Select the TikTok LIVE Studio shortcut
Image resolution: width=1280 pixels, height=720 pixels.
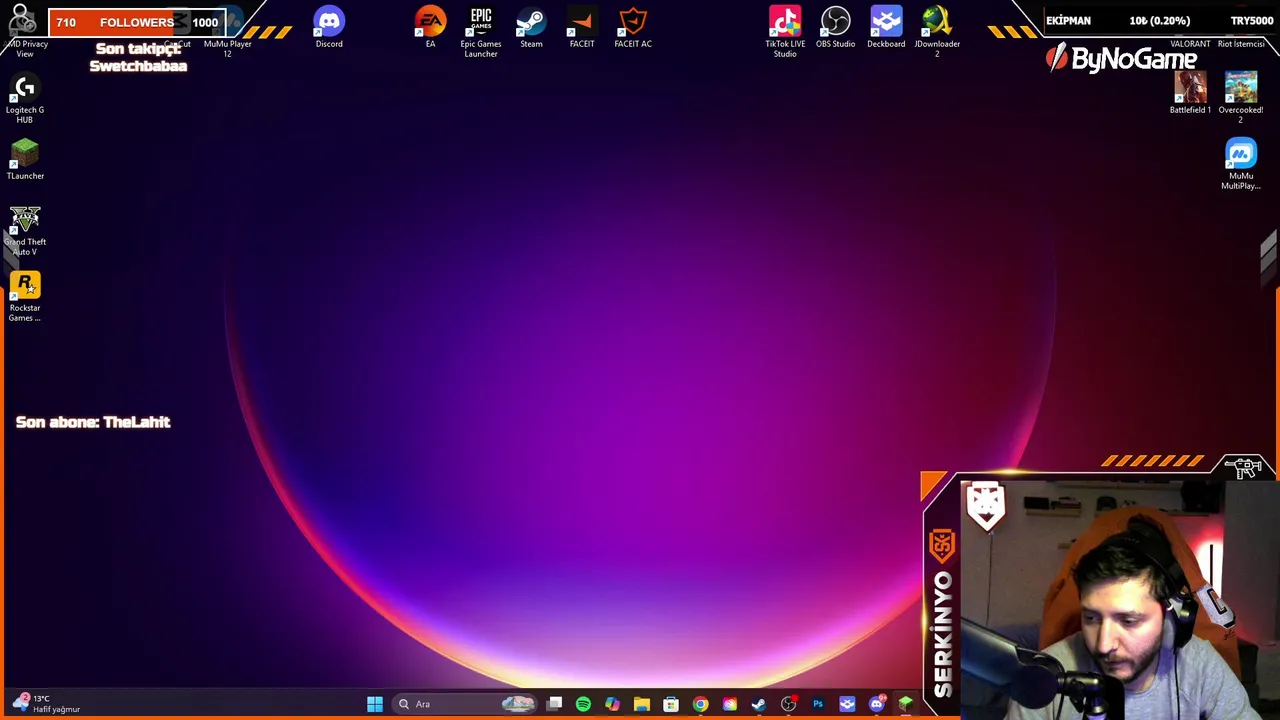click(785, 33)
